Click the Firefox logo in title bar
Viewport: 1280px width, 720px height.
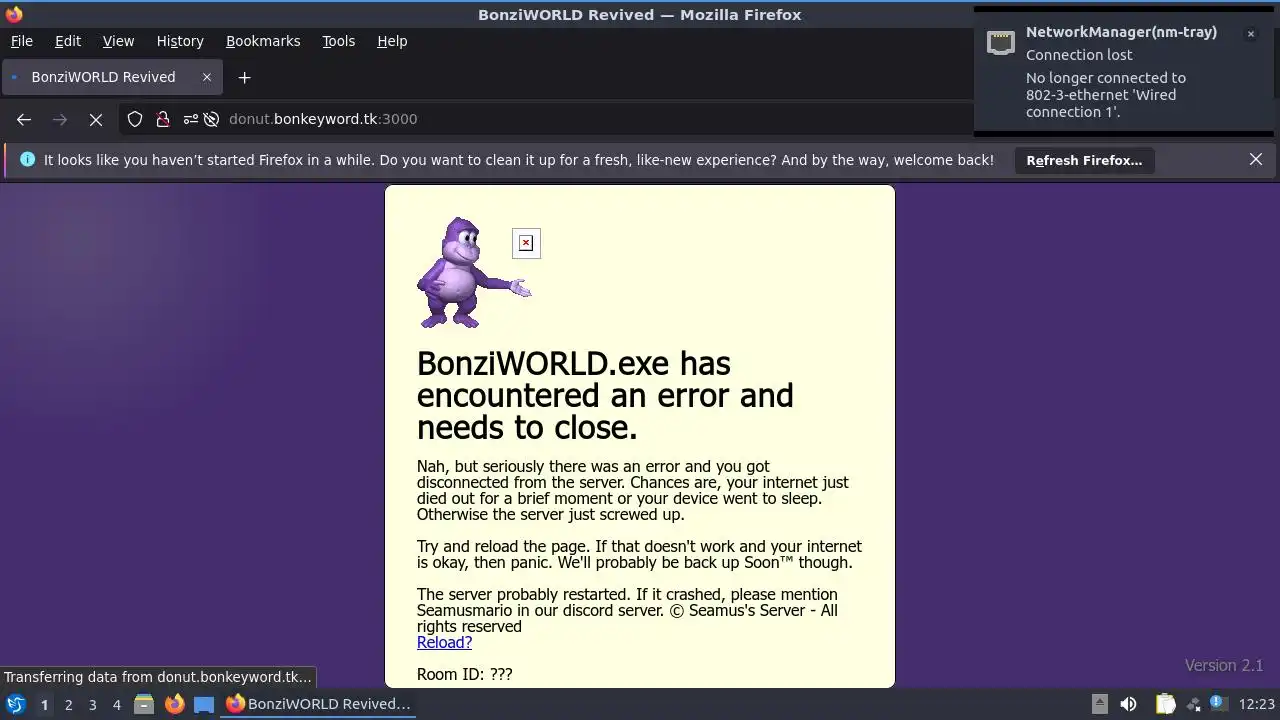[14, 14]
